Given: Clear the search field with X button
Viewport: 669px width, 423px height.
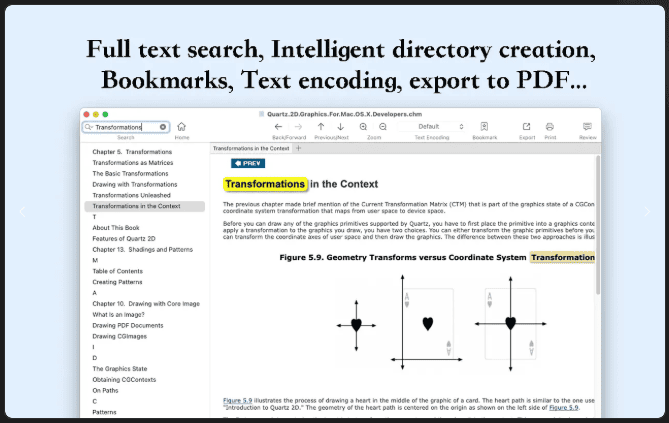Looking at the screenshot, I should tap(163, 127).
